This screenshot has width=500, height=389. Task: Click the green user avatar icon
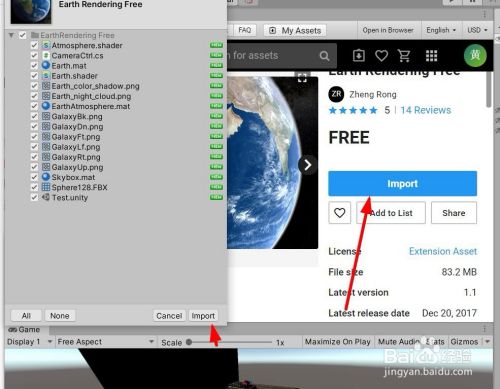tap(475, 55)
